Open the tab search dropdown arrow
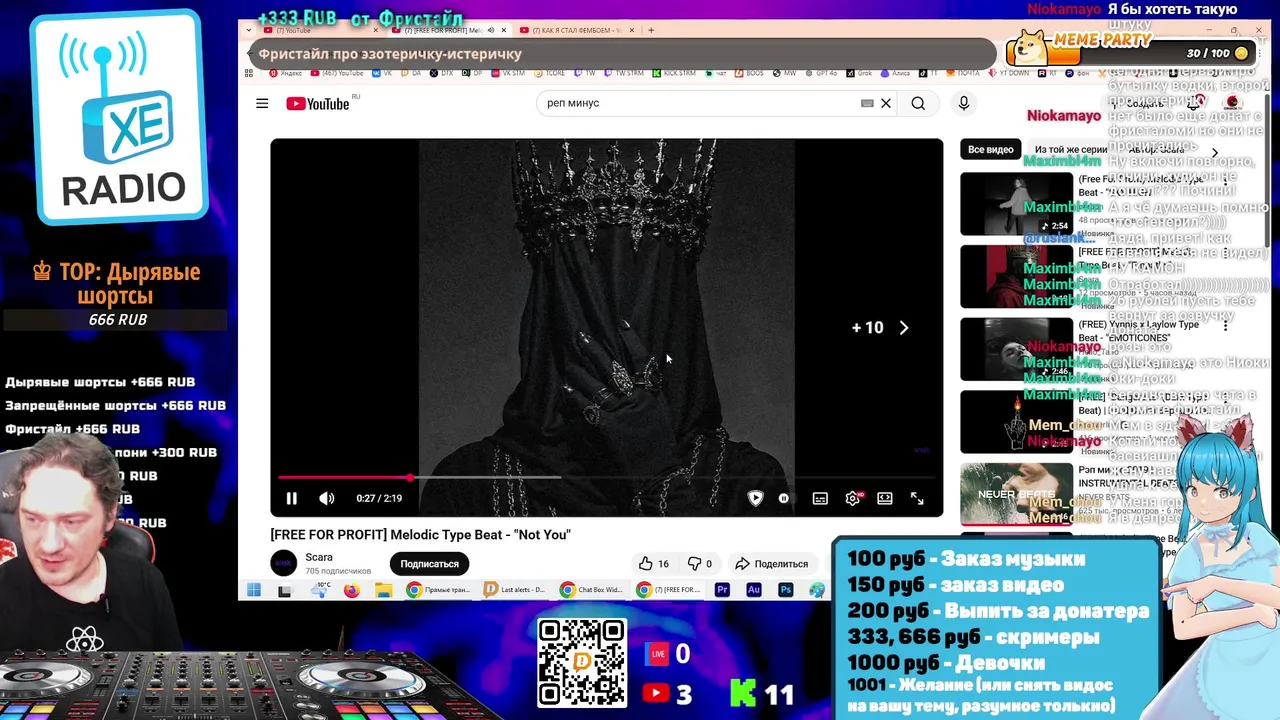 [248, 30]
